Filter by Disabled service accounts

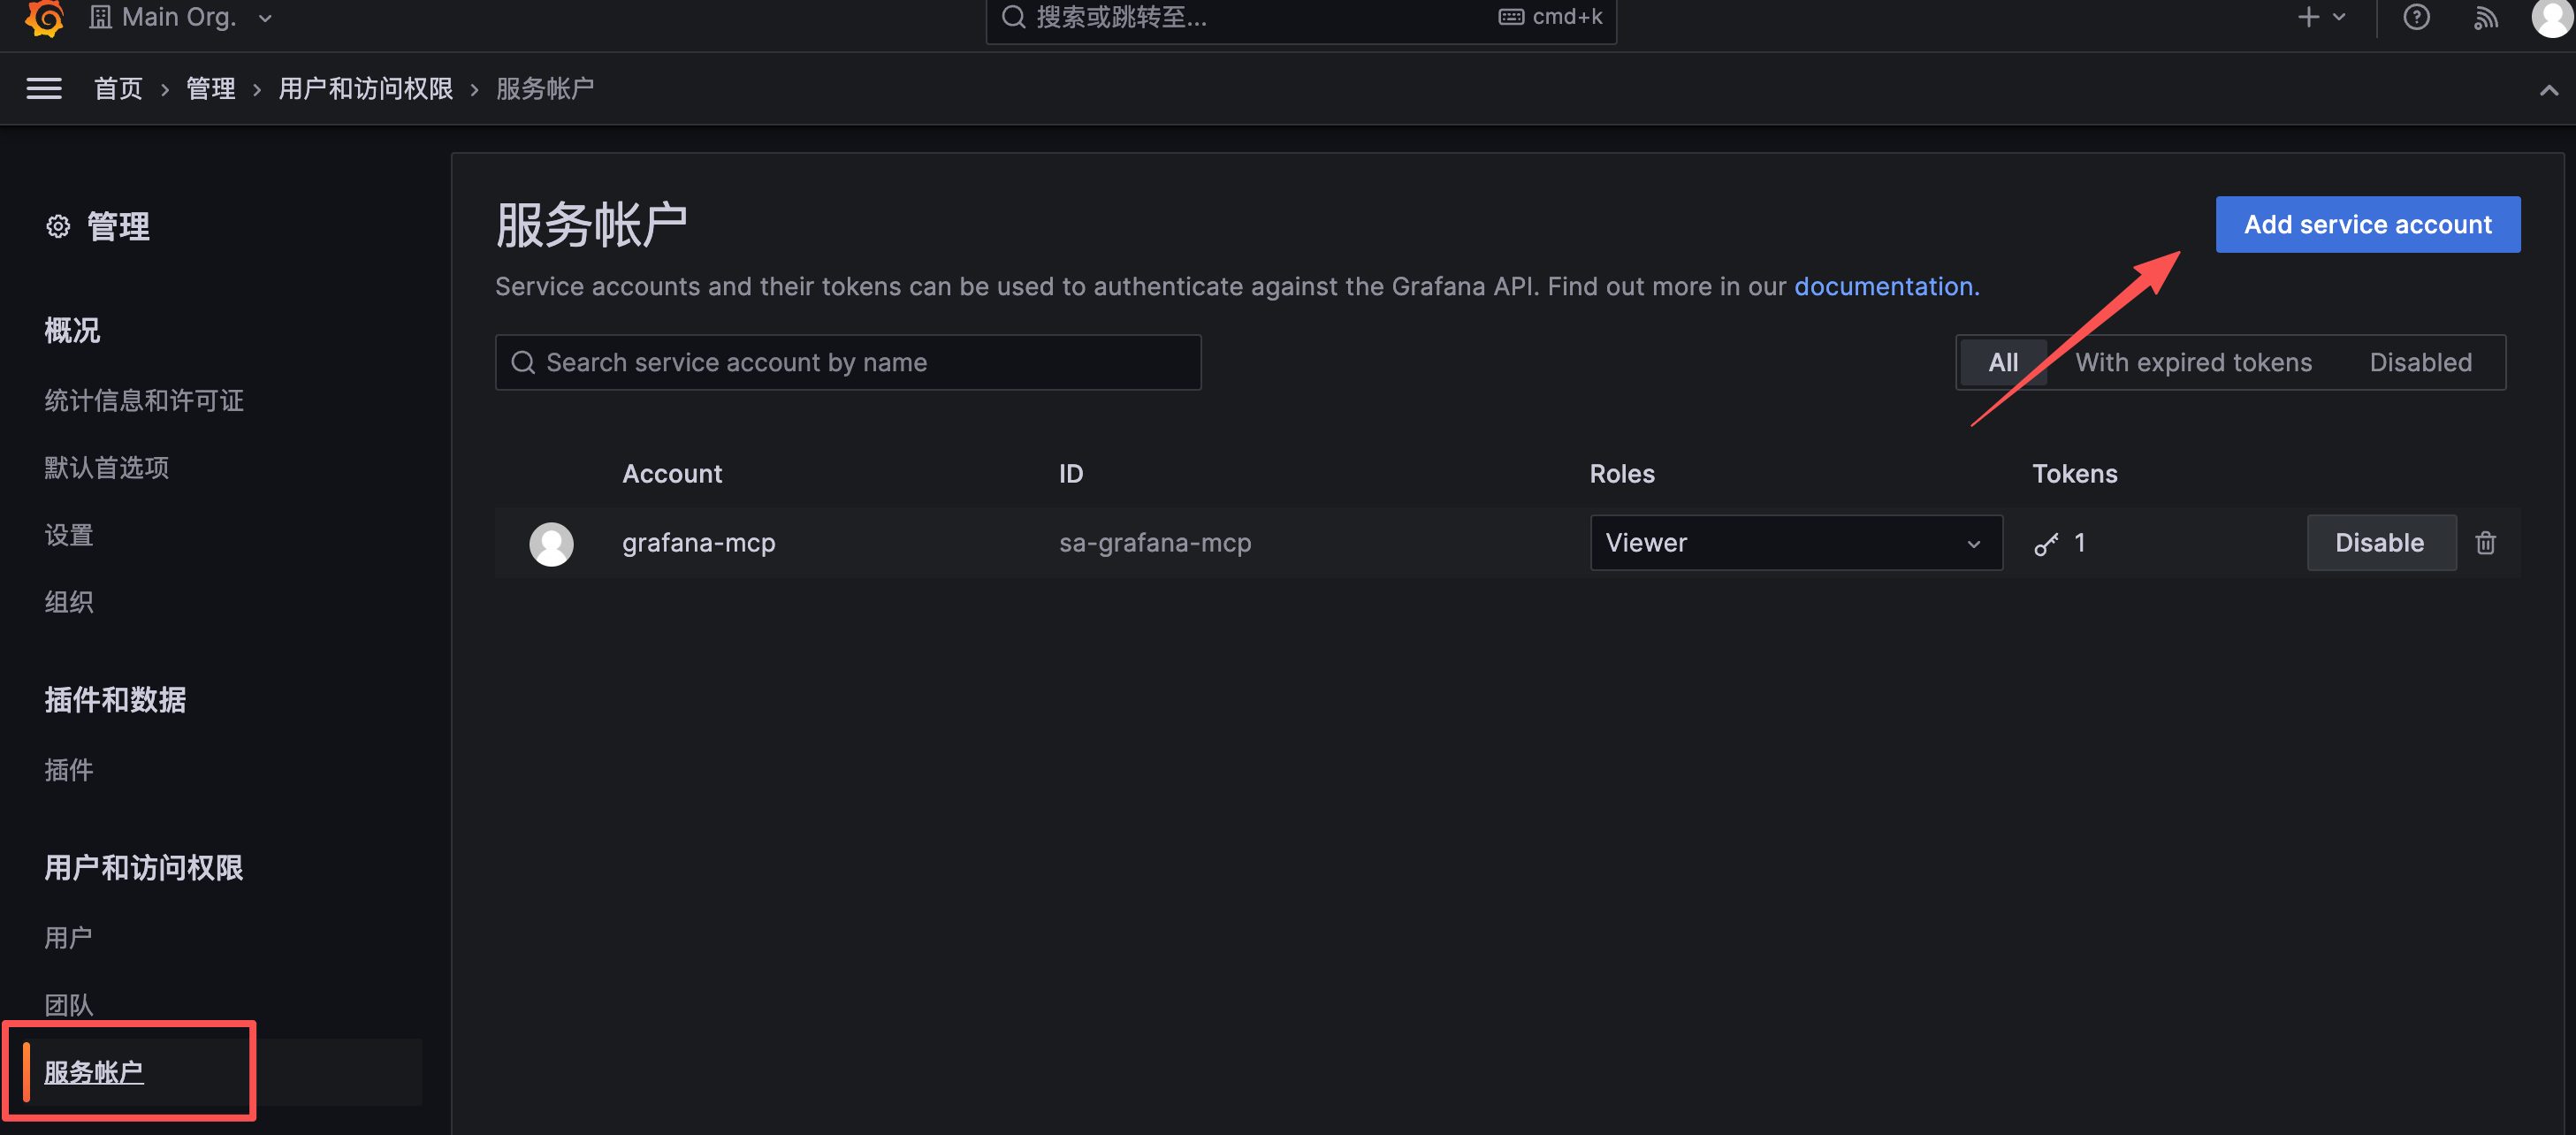tap(2420, 362)
